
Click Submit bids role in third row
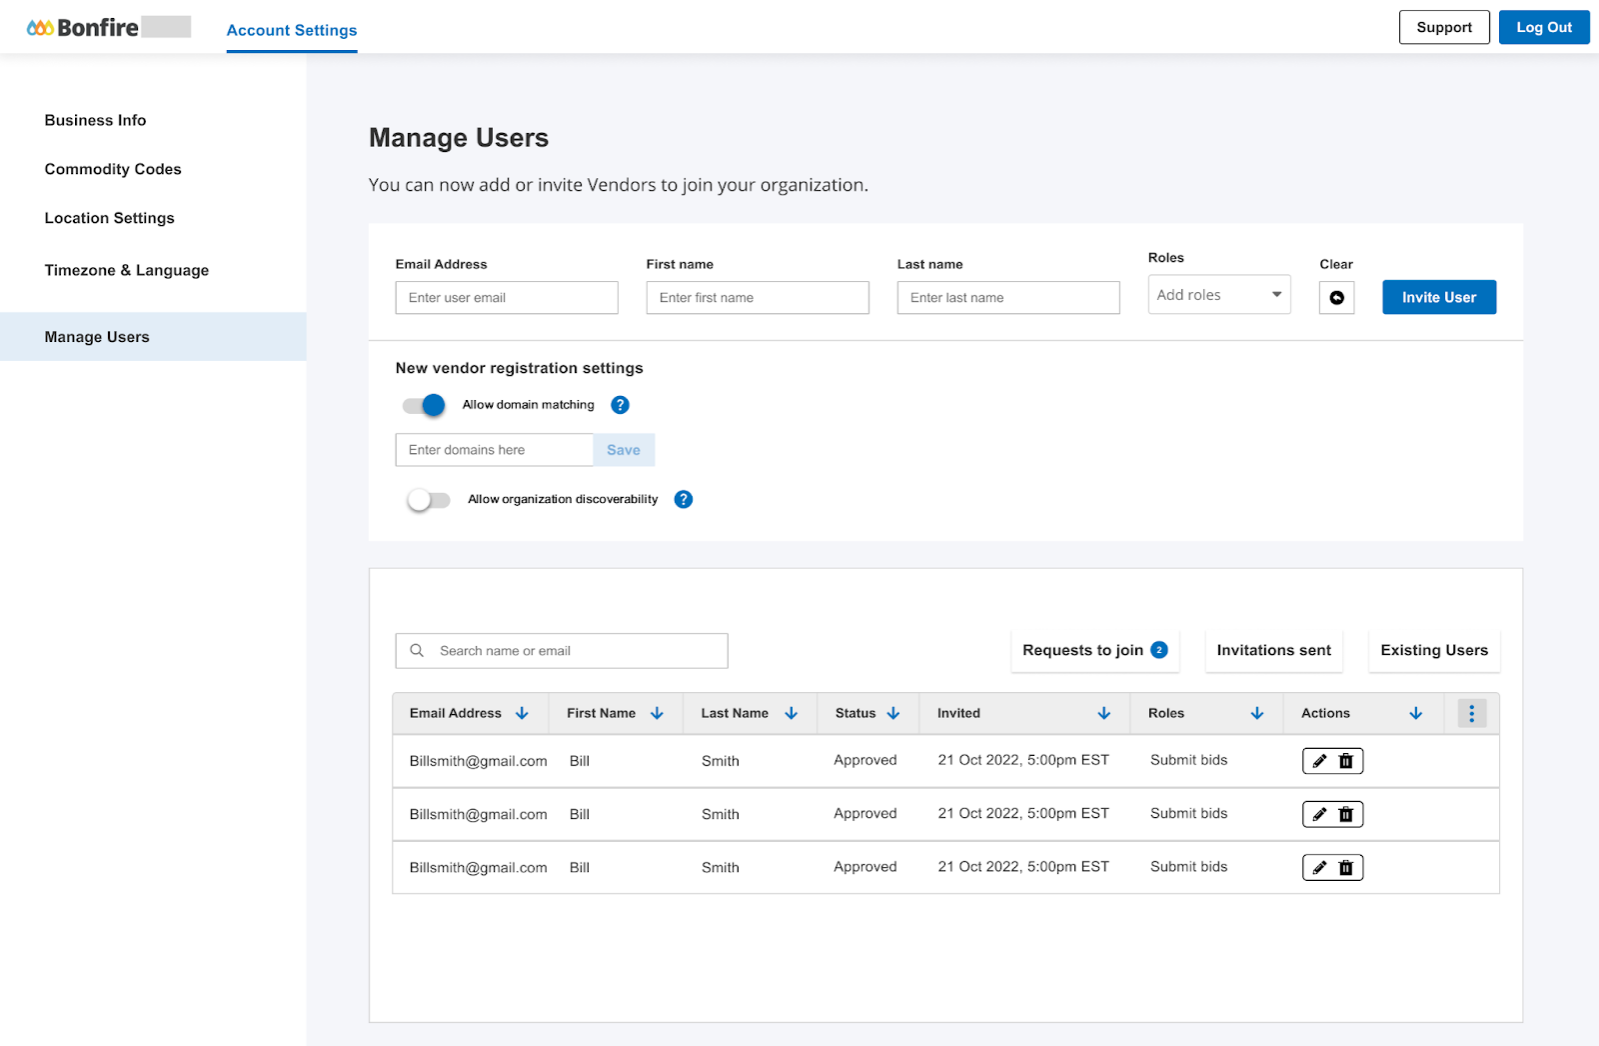[1189, 867]
